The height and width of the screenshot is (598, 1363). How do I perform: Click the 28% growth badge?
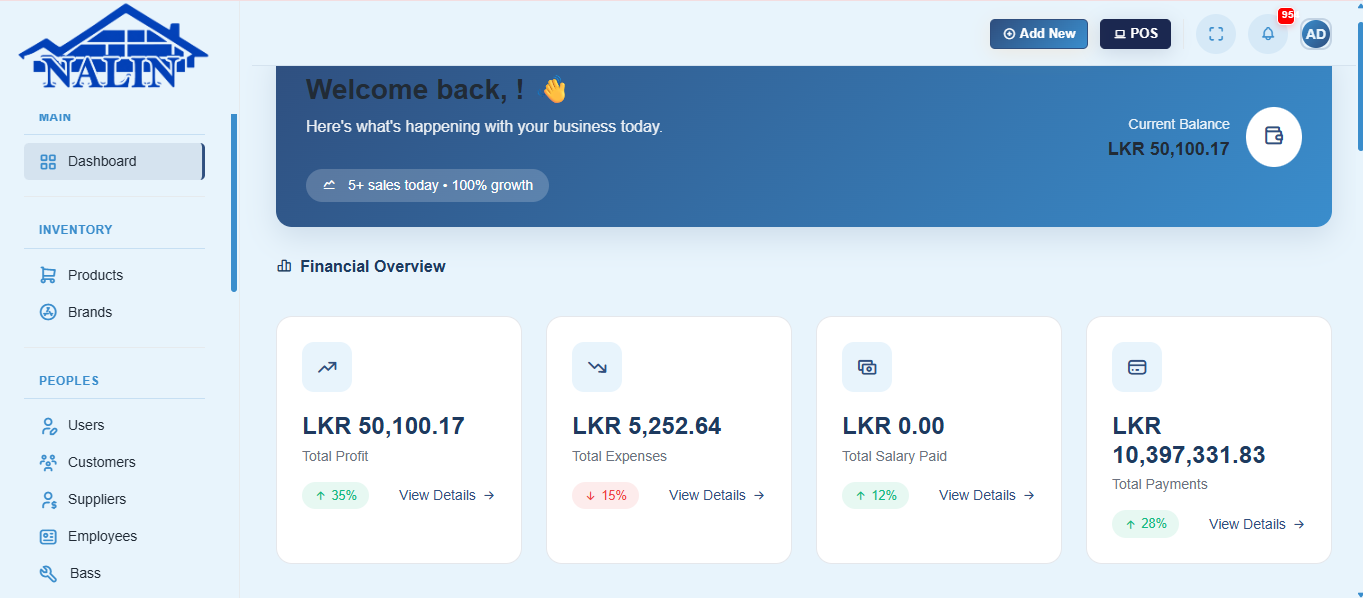[1145, 524]
